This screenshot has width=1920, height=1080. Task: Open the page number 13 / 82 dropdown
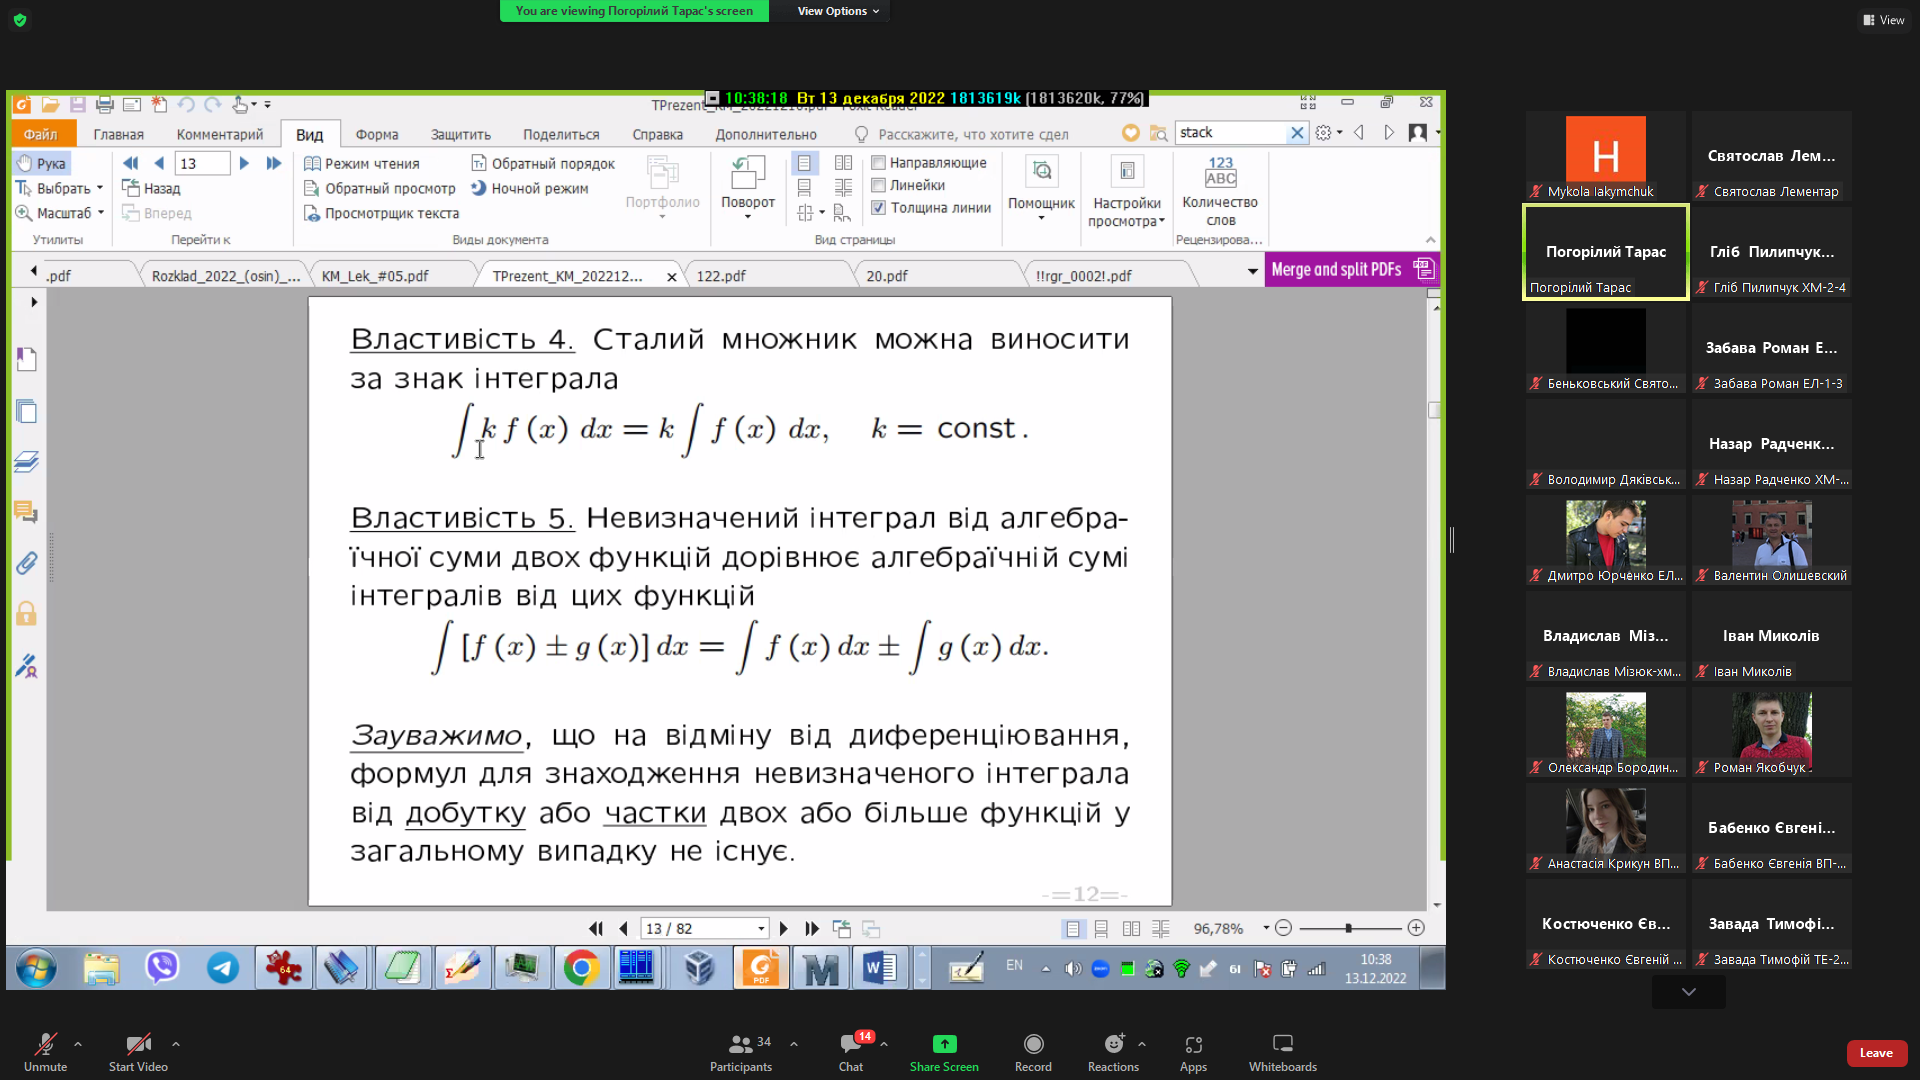point(761,929)
